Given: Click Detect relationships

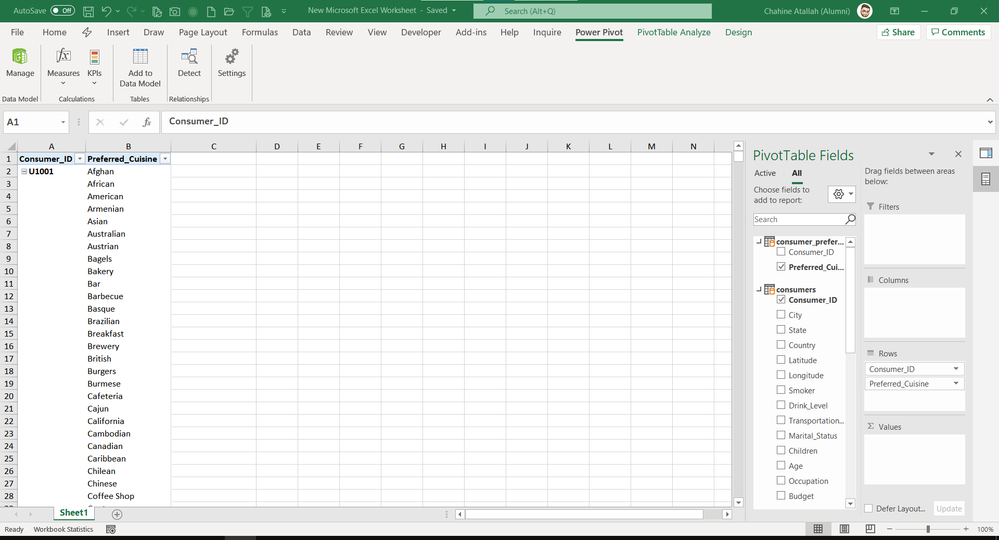Looking at the screenshot, I should pos(189,63).
